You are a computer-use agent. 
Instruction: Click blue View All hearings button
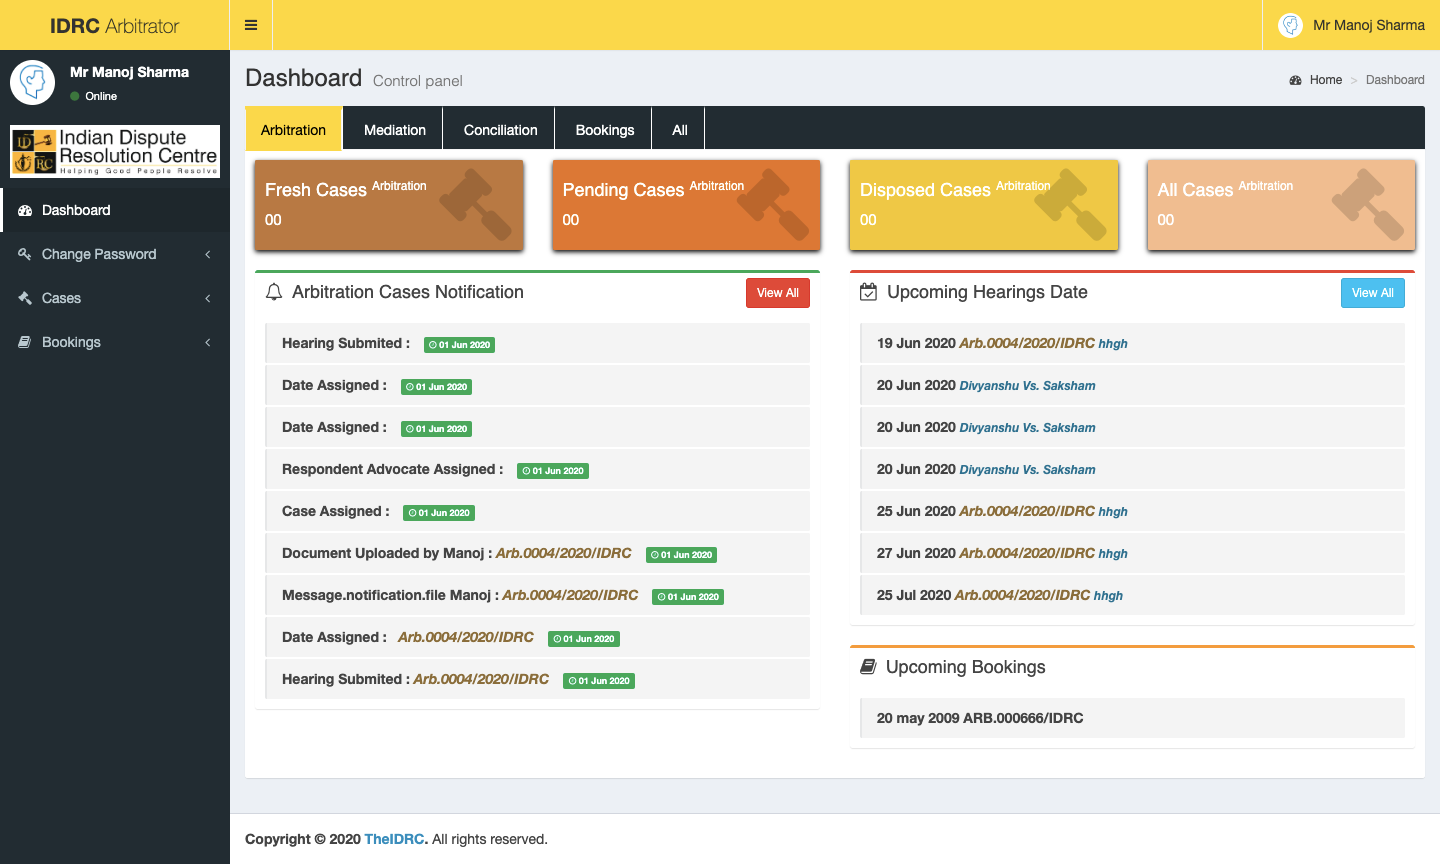point(1372,293)
